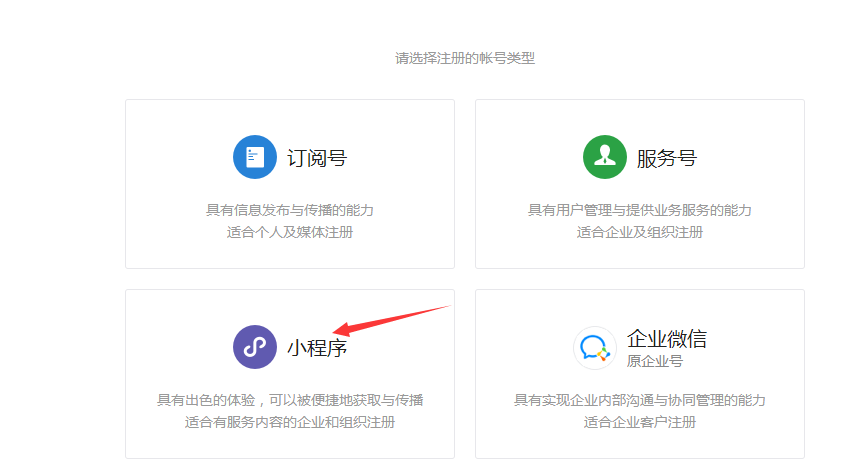The height and width of the screenshot is (468, 863).
Task: Click text 具有出色的体验，可以被便捷地获取与传播
Action: pos(290,400)
